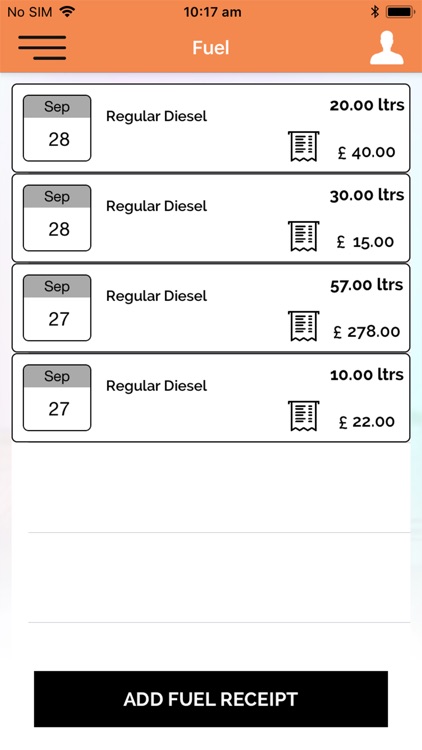The height and width of the screenshot is (750, 422).
Task: Open the 57.00 ltrs fuel entry
Action: pos(211,308)
